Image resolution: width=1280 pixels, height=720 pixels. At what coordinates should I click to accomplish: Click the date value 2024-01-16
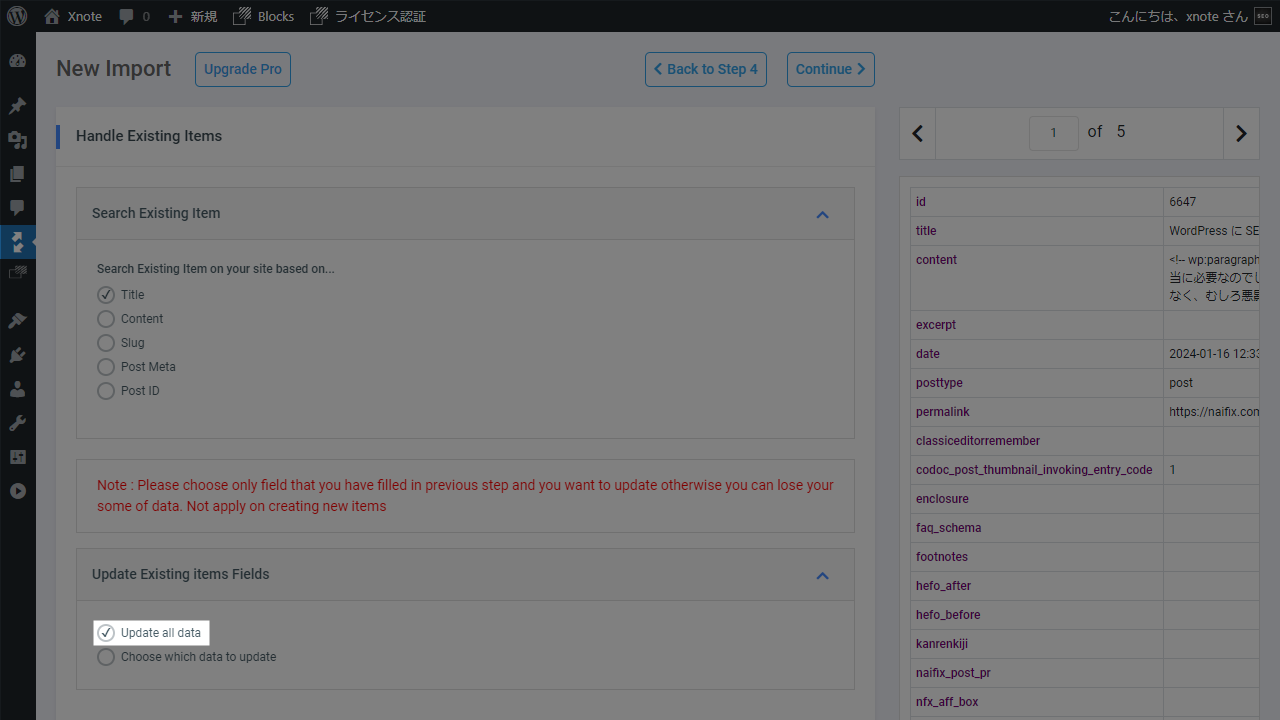pos(1213,354)
